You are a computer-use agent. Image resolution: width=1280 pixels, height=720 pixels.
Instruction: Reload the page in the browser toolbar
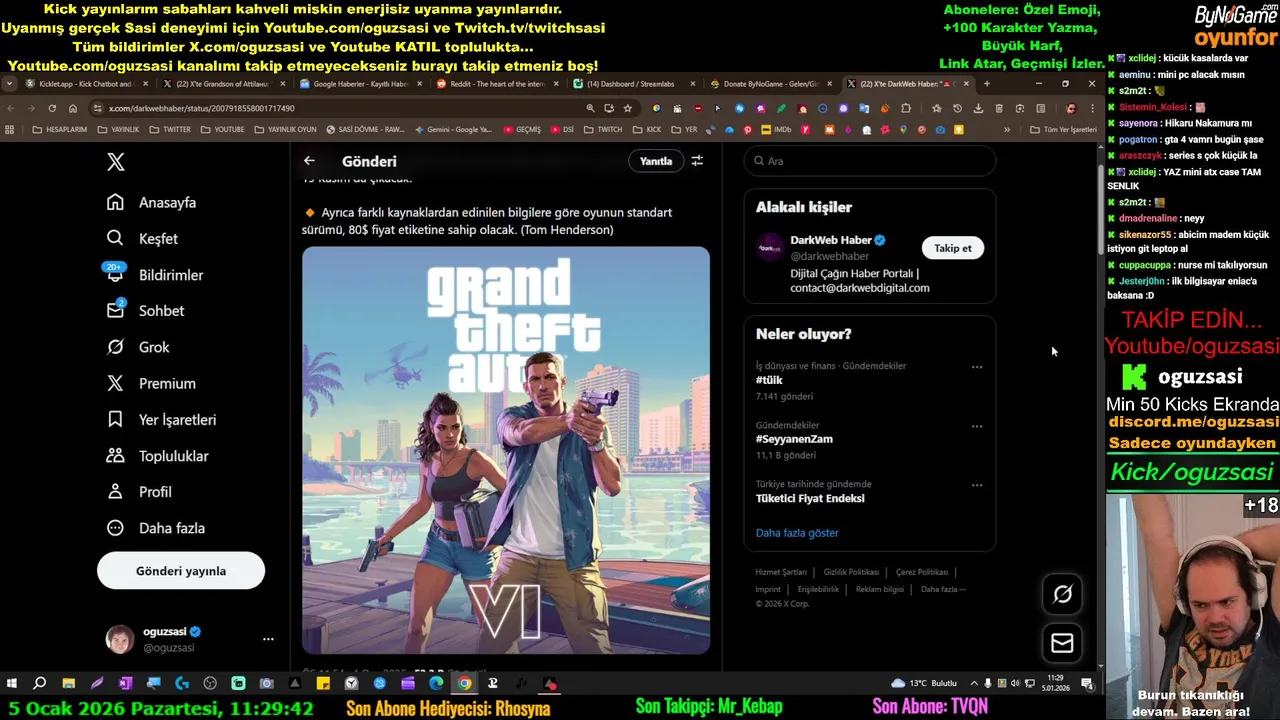[x=52, y=108]
